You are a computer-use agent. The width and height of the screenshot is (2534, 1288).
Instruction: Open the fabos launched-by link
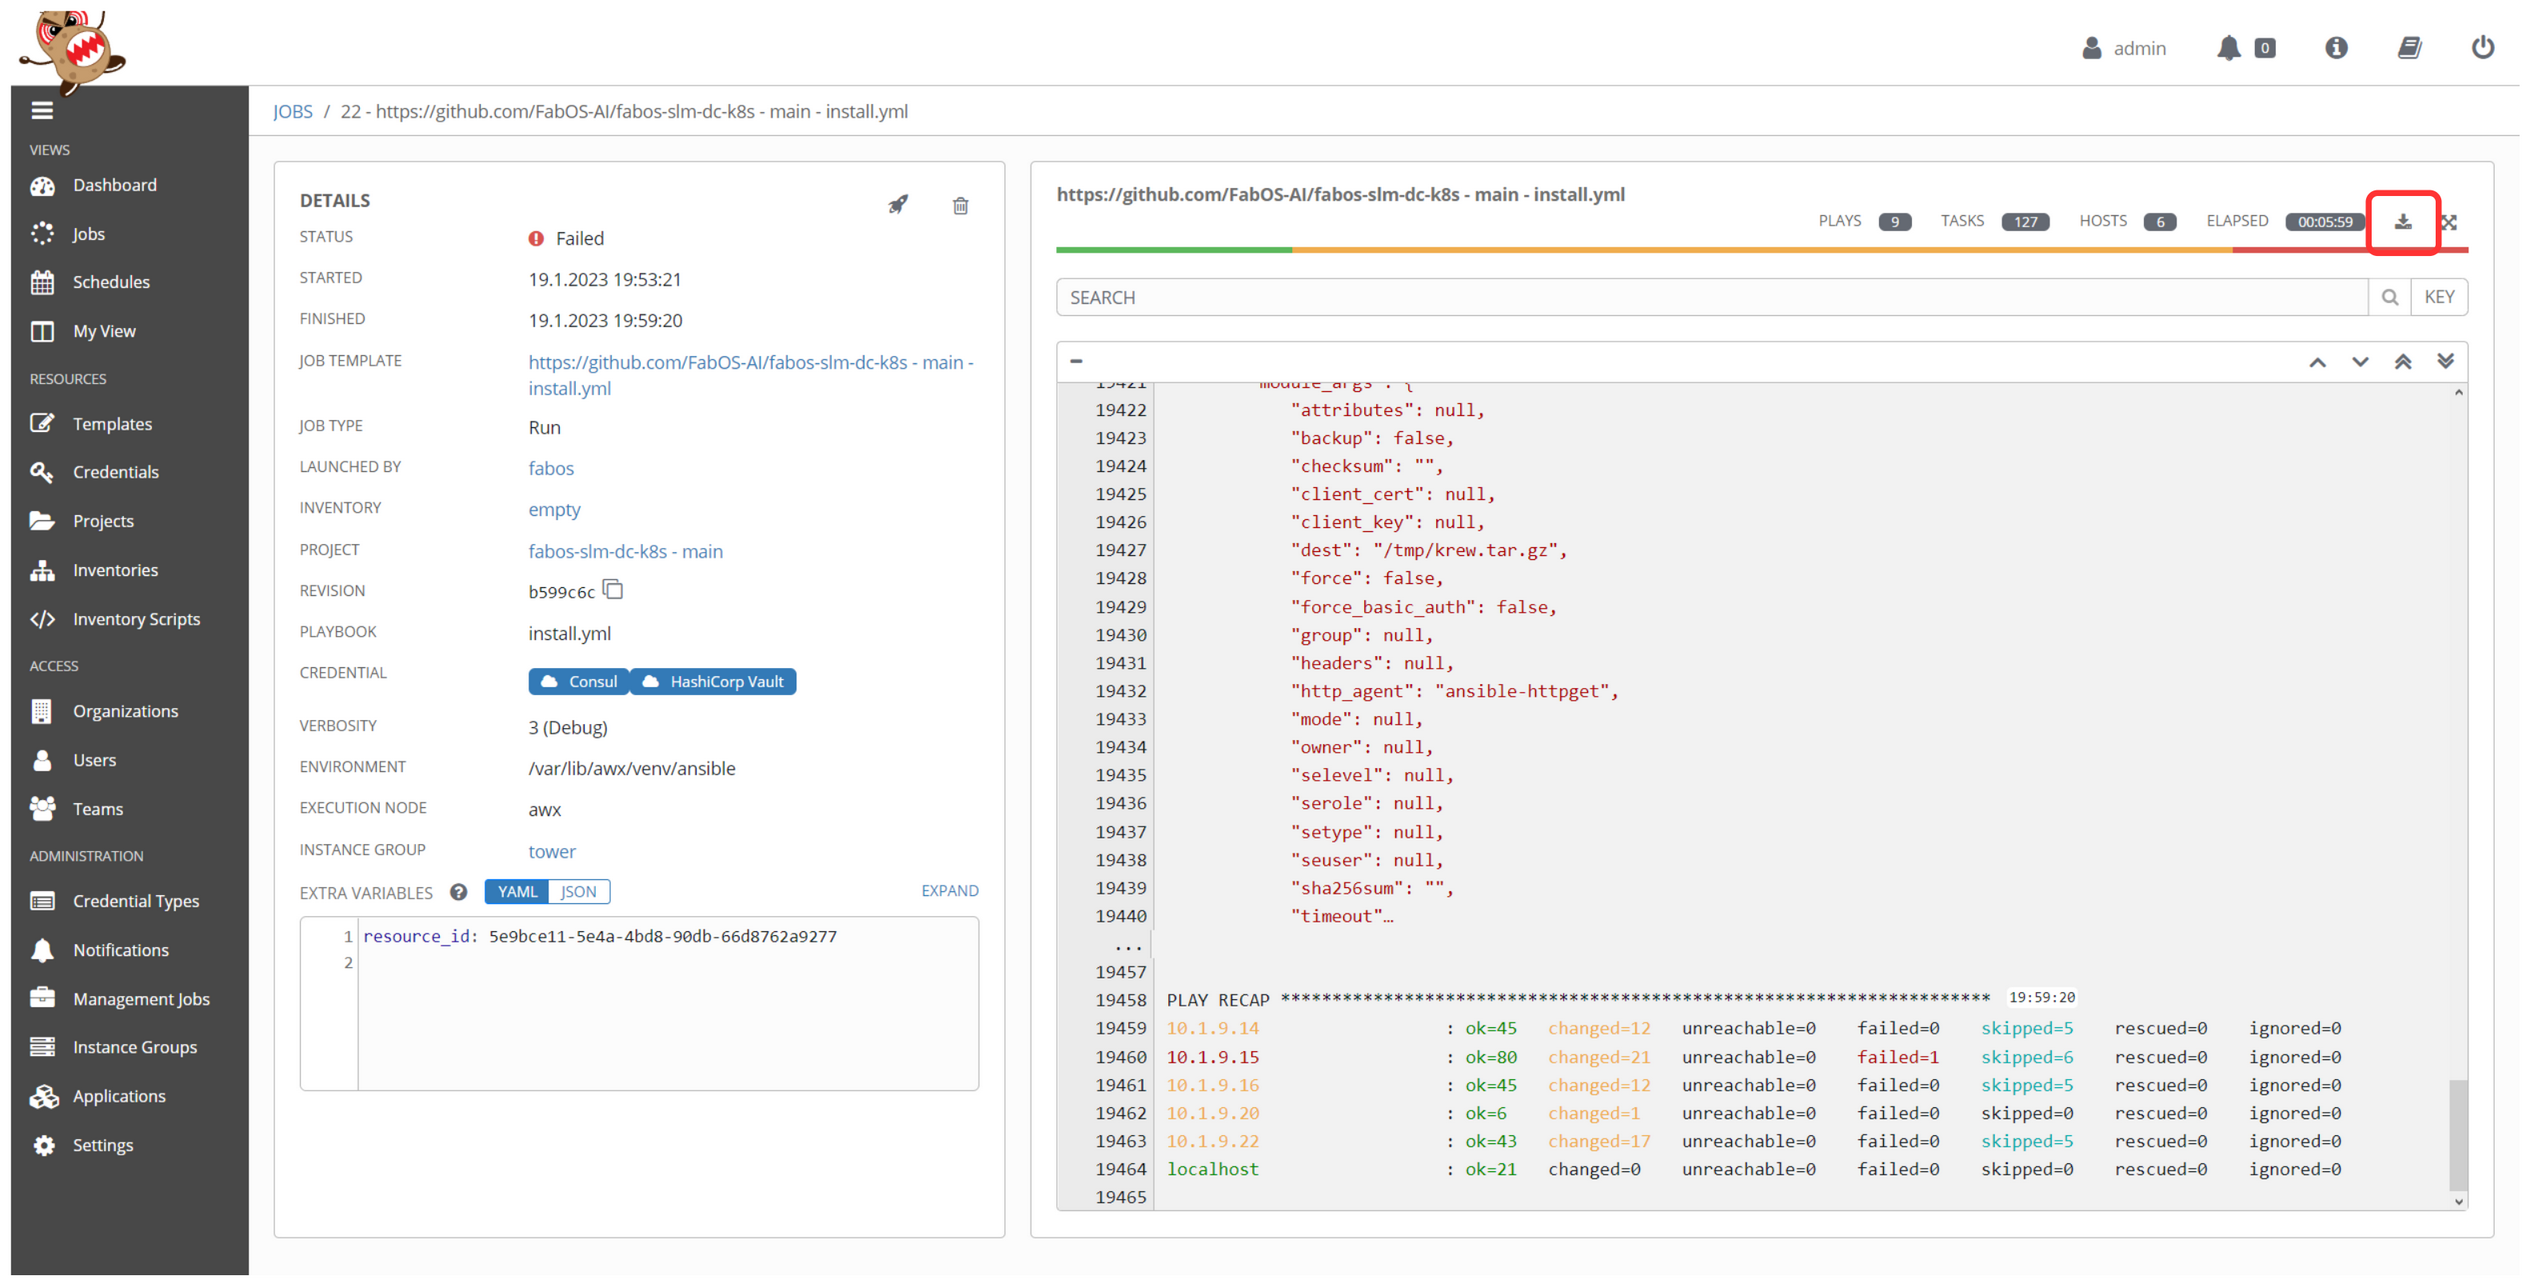[550, 468]
